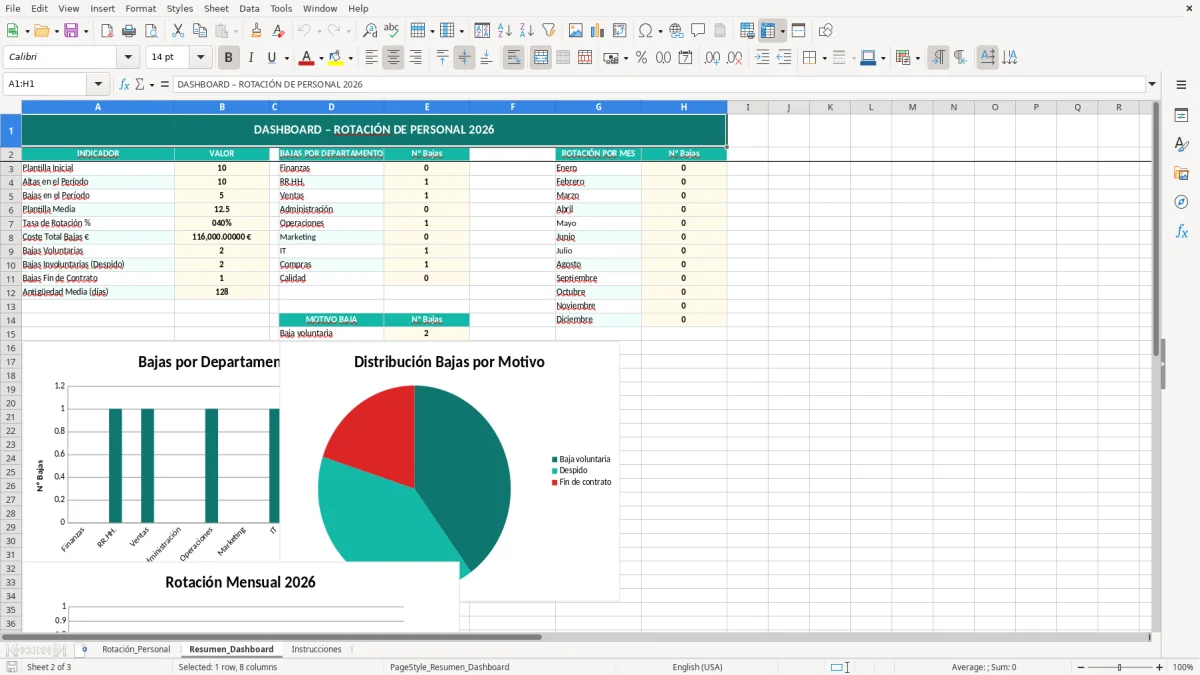Open the sidebar Gallery panel

coord(1181,173)
